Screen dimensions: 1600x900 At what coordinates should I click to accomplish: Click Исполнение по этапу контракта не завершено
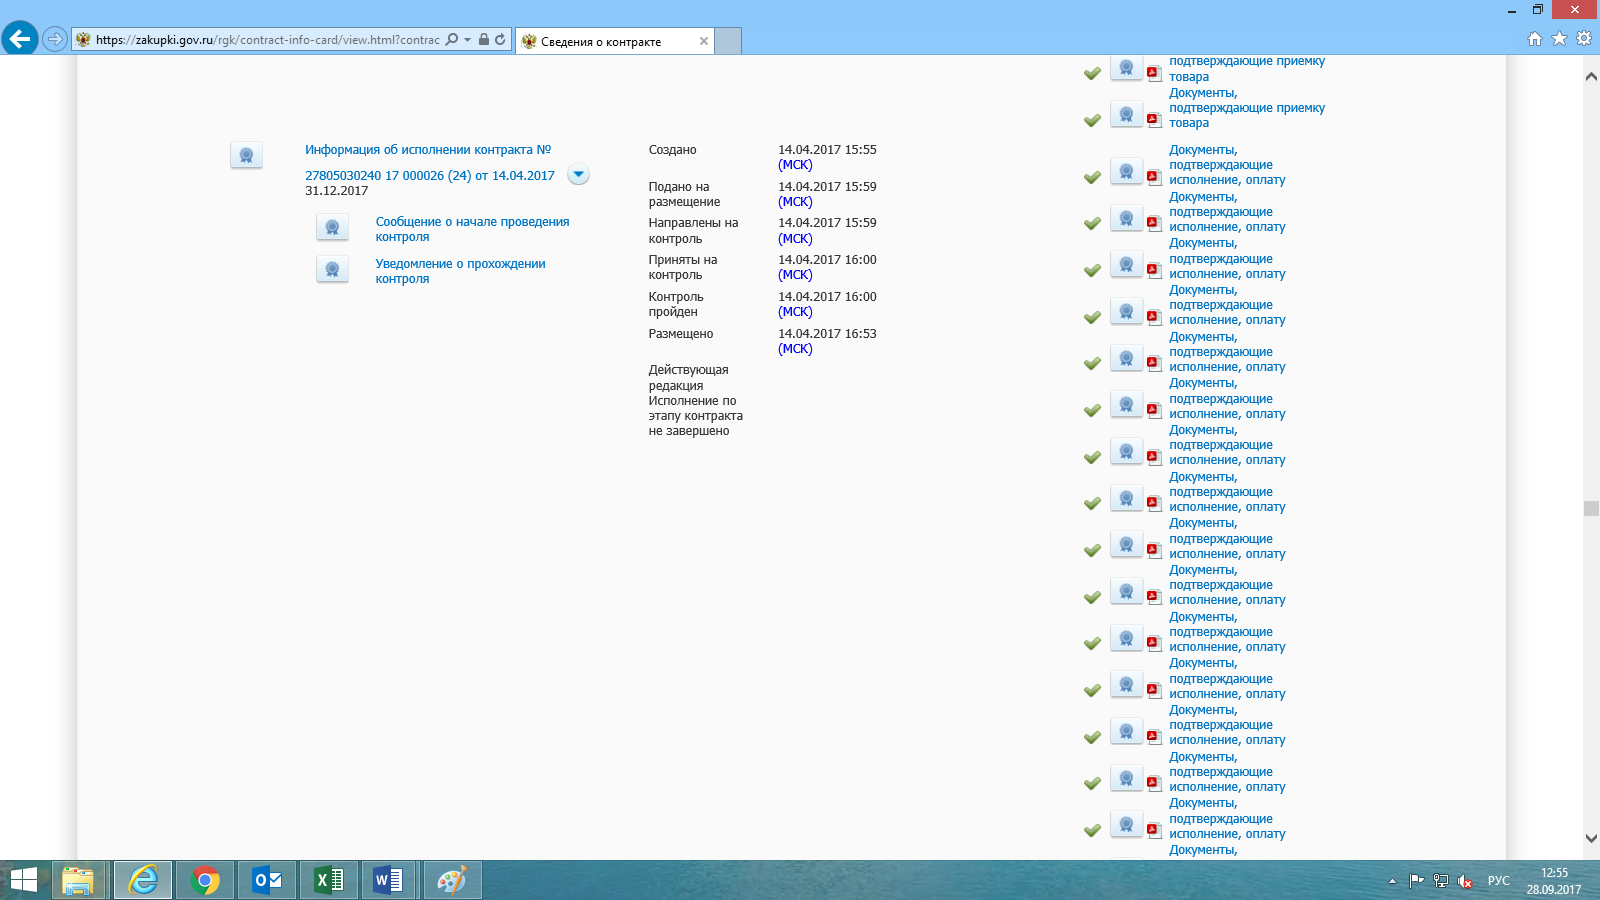695,416
